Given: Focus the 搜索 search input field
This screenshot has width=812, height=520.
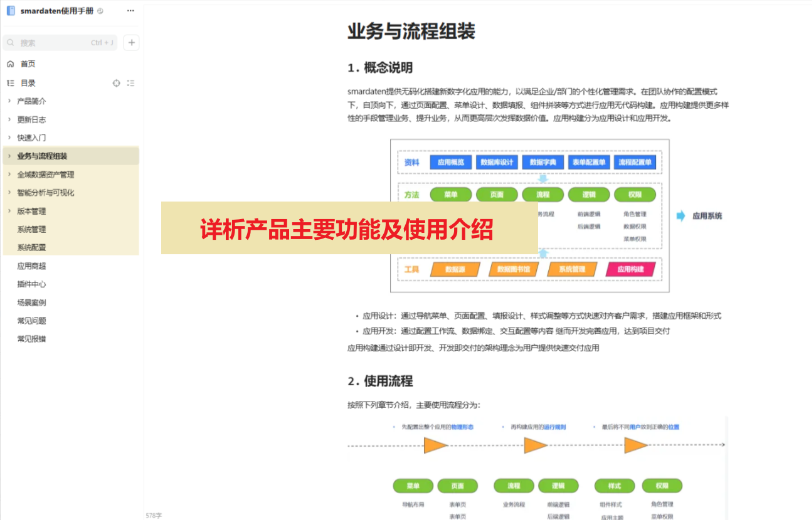Looking at the screenshot, I should click(x=61, y=42).
